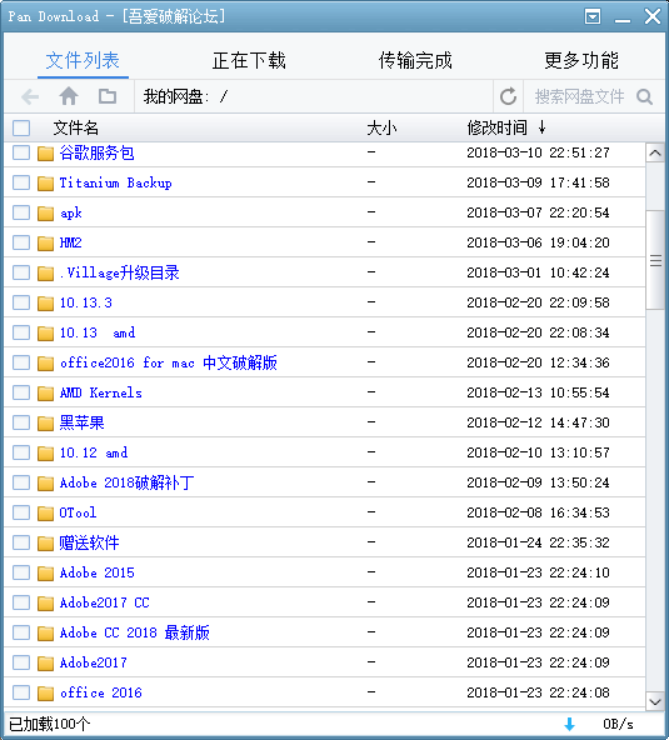Click the folder icon of Adobe 2015

[45, 573]
